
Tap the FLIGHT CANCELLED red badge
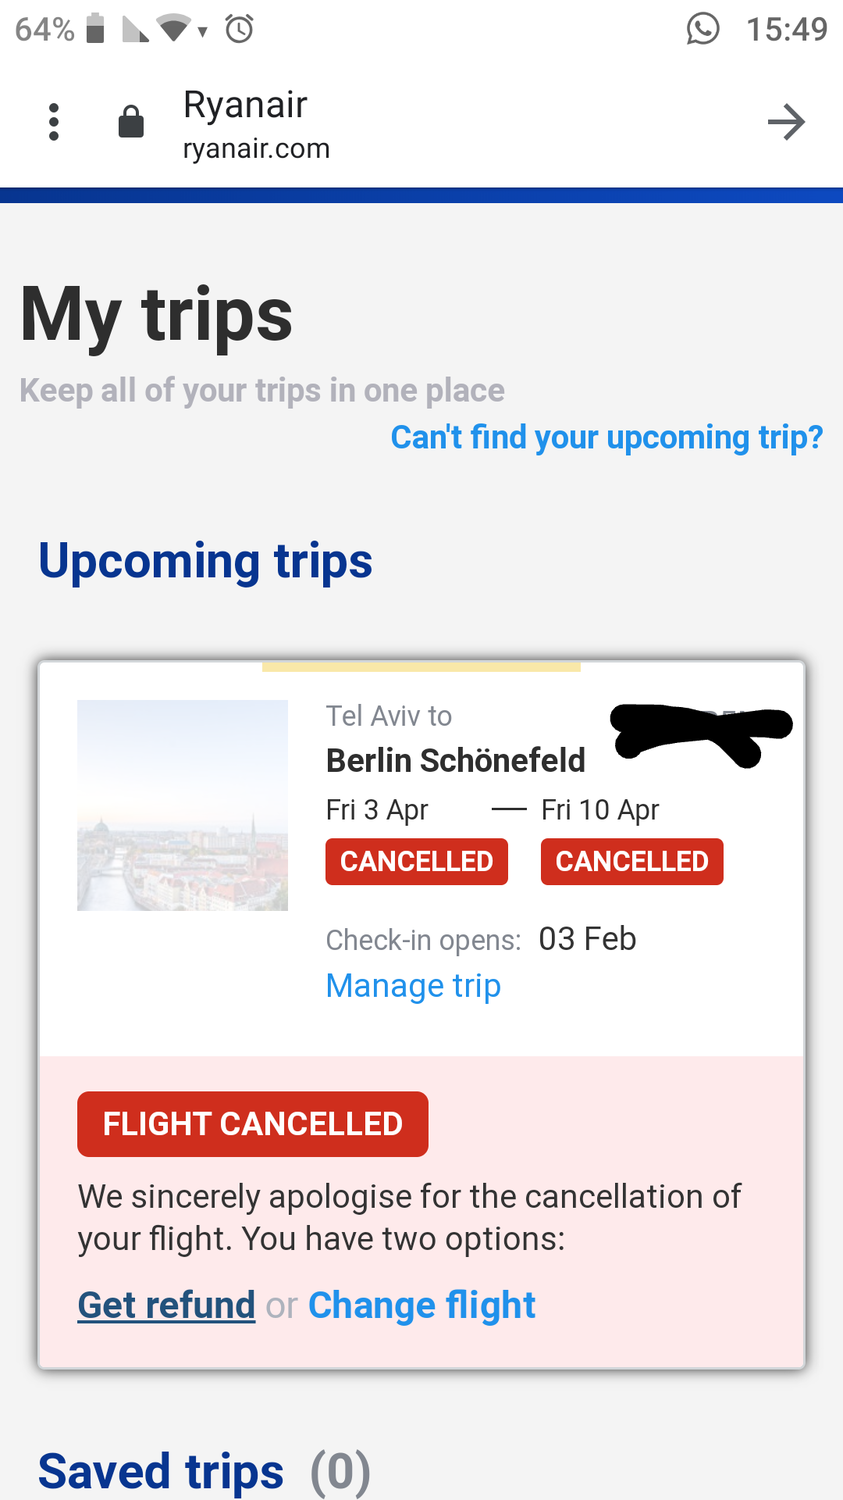click(x=253, y=1124)
